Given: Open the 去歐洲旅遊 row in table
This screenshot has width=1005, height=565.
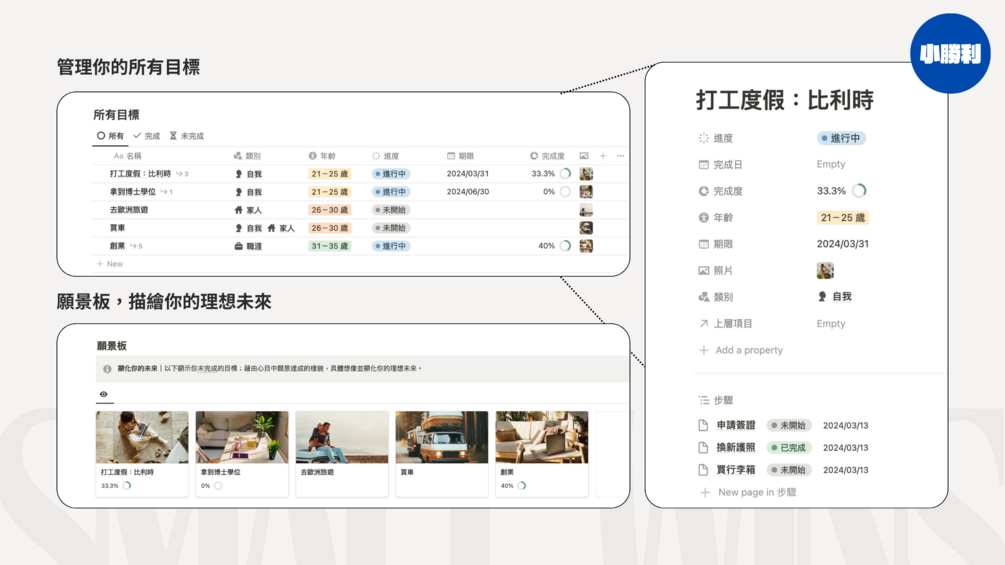Looking at the screenshot, I should 129,209.
